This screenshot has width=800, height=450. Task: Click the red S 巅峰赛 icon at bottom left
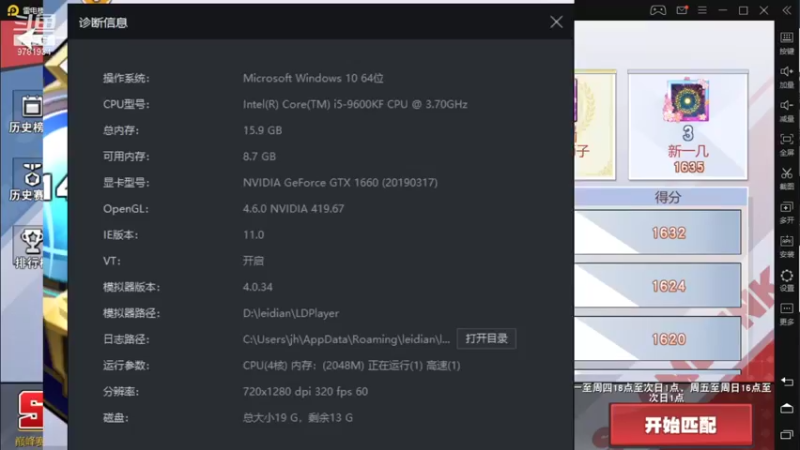click(x=31, y=418)
